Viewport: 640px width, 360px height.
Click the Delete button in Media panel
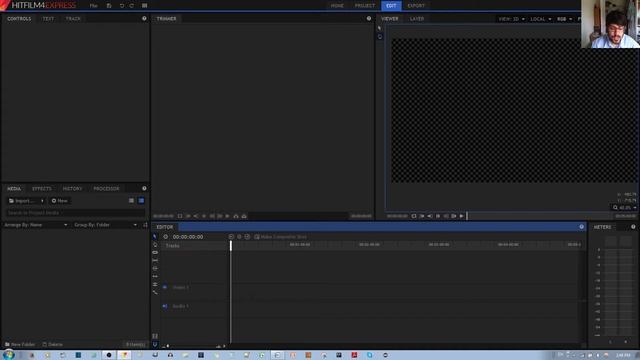(53, 344)
